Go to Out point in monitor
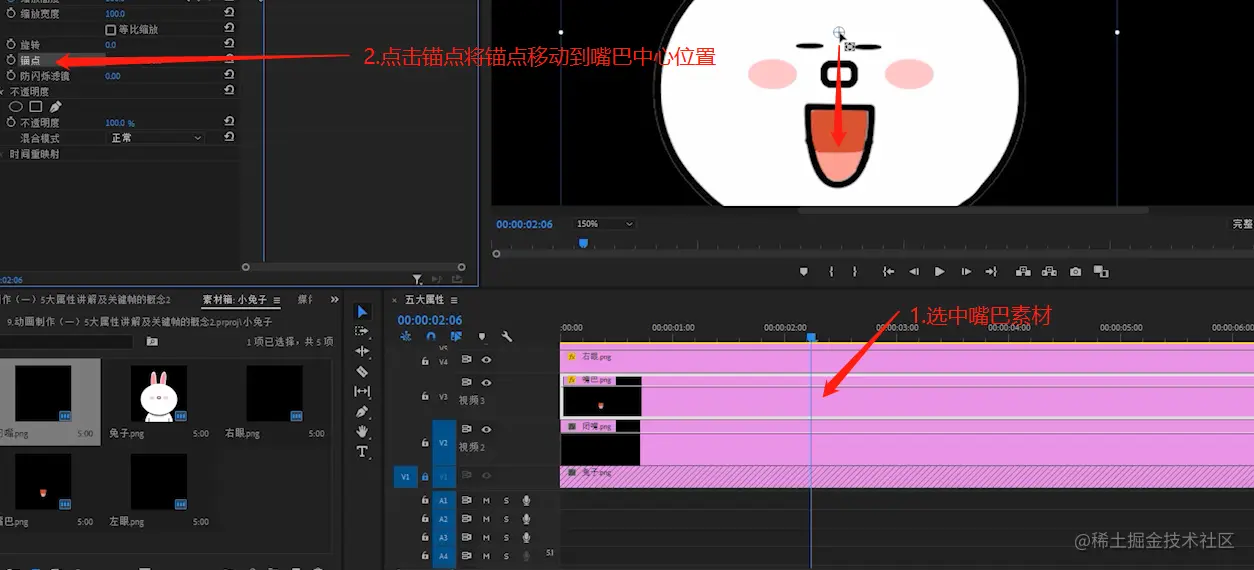Screen dimensions: 1254x570 tap(991, 271)
